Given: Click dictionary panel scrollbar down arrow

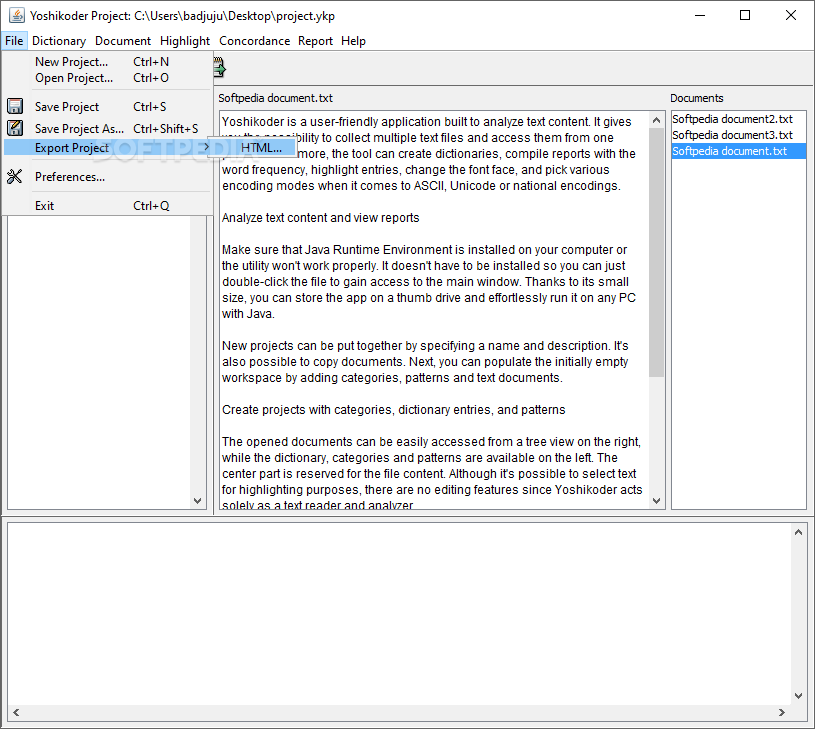Looking at the screenshot, I should [x=198, y=501].
